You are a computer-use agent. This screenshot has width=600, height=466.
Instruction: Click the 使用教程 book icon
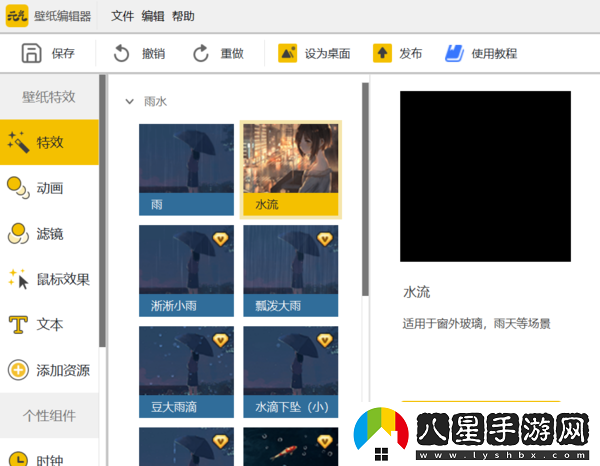pos(455,53)
